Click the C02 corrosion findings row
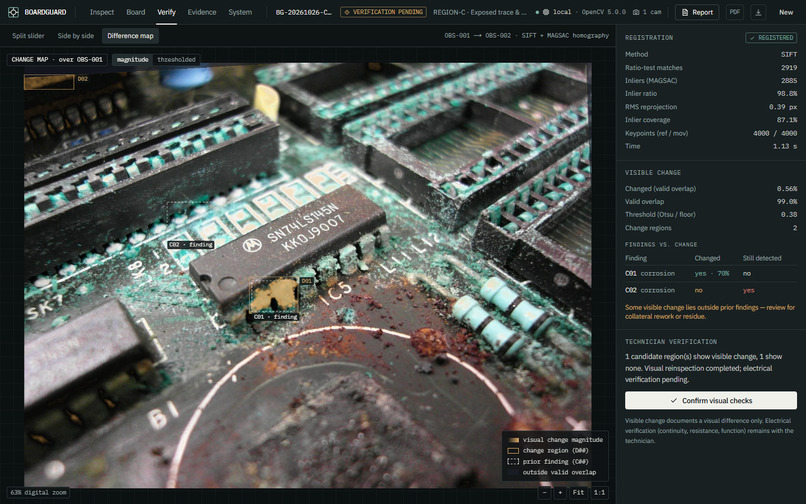 click(711, 290)
